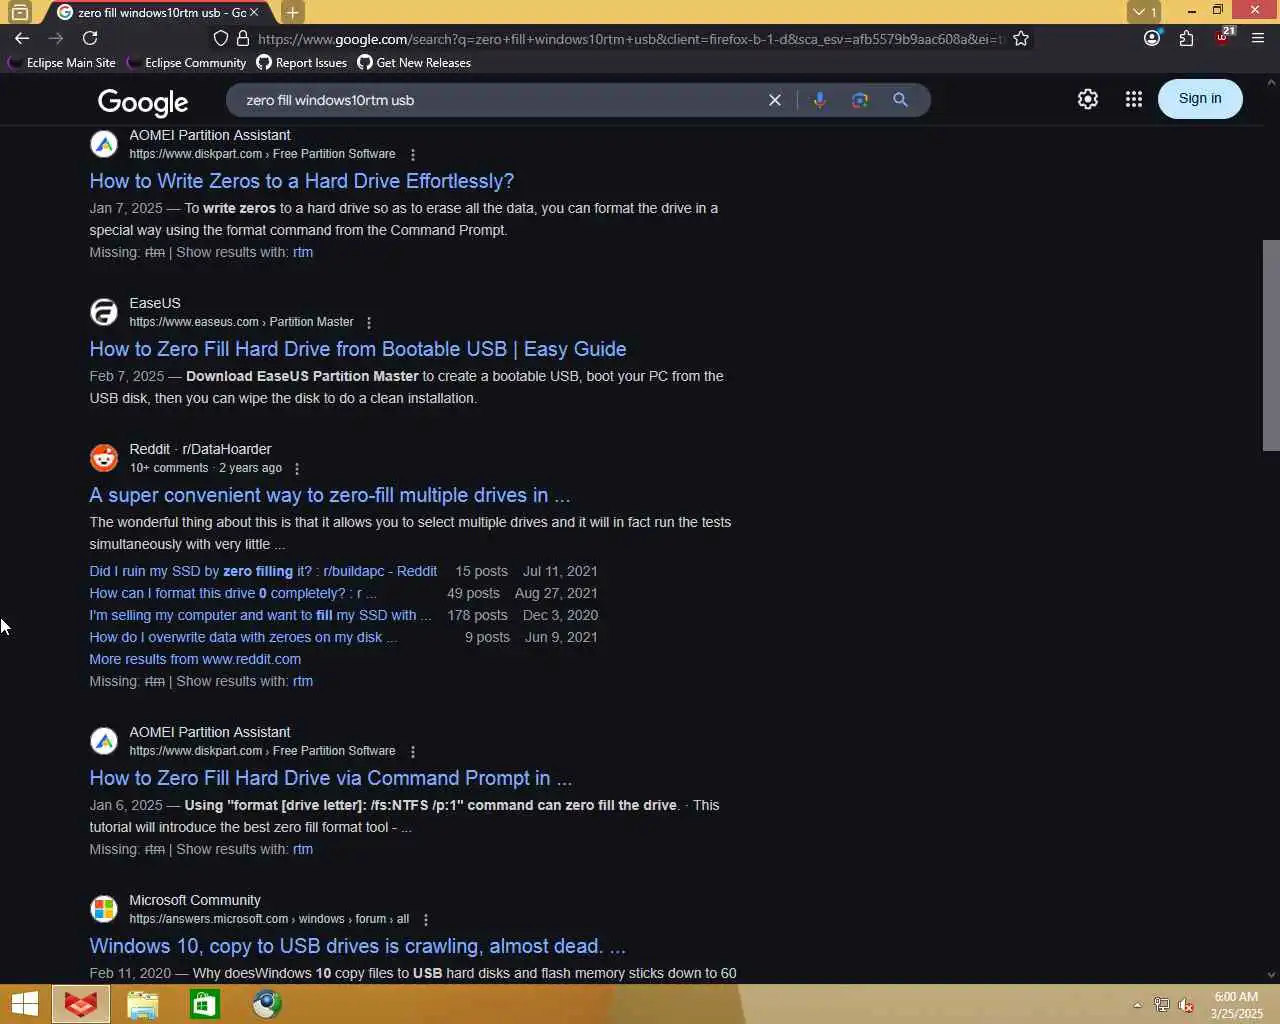Click the EaseUS site favicon
The width and height of the screenshot is (1280, 1024).
pyautogui.click(x=104, y=312)
